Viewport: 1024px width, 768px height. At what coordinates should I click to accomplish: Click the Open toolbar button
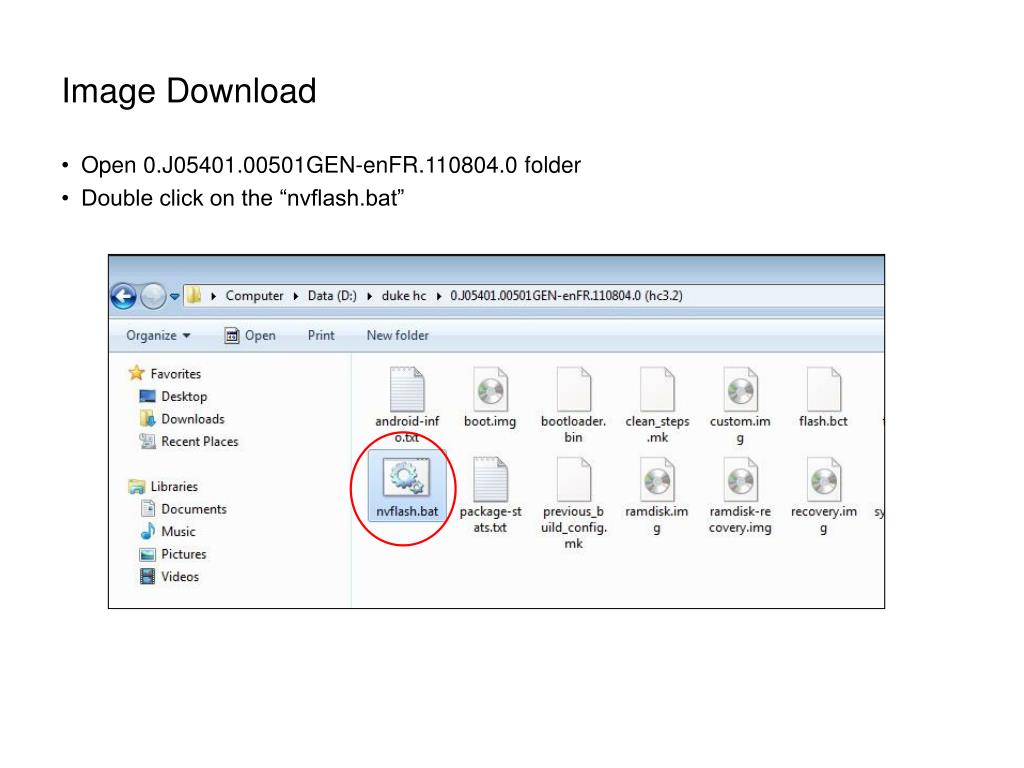click(250, 335)
